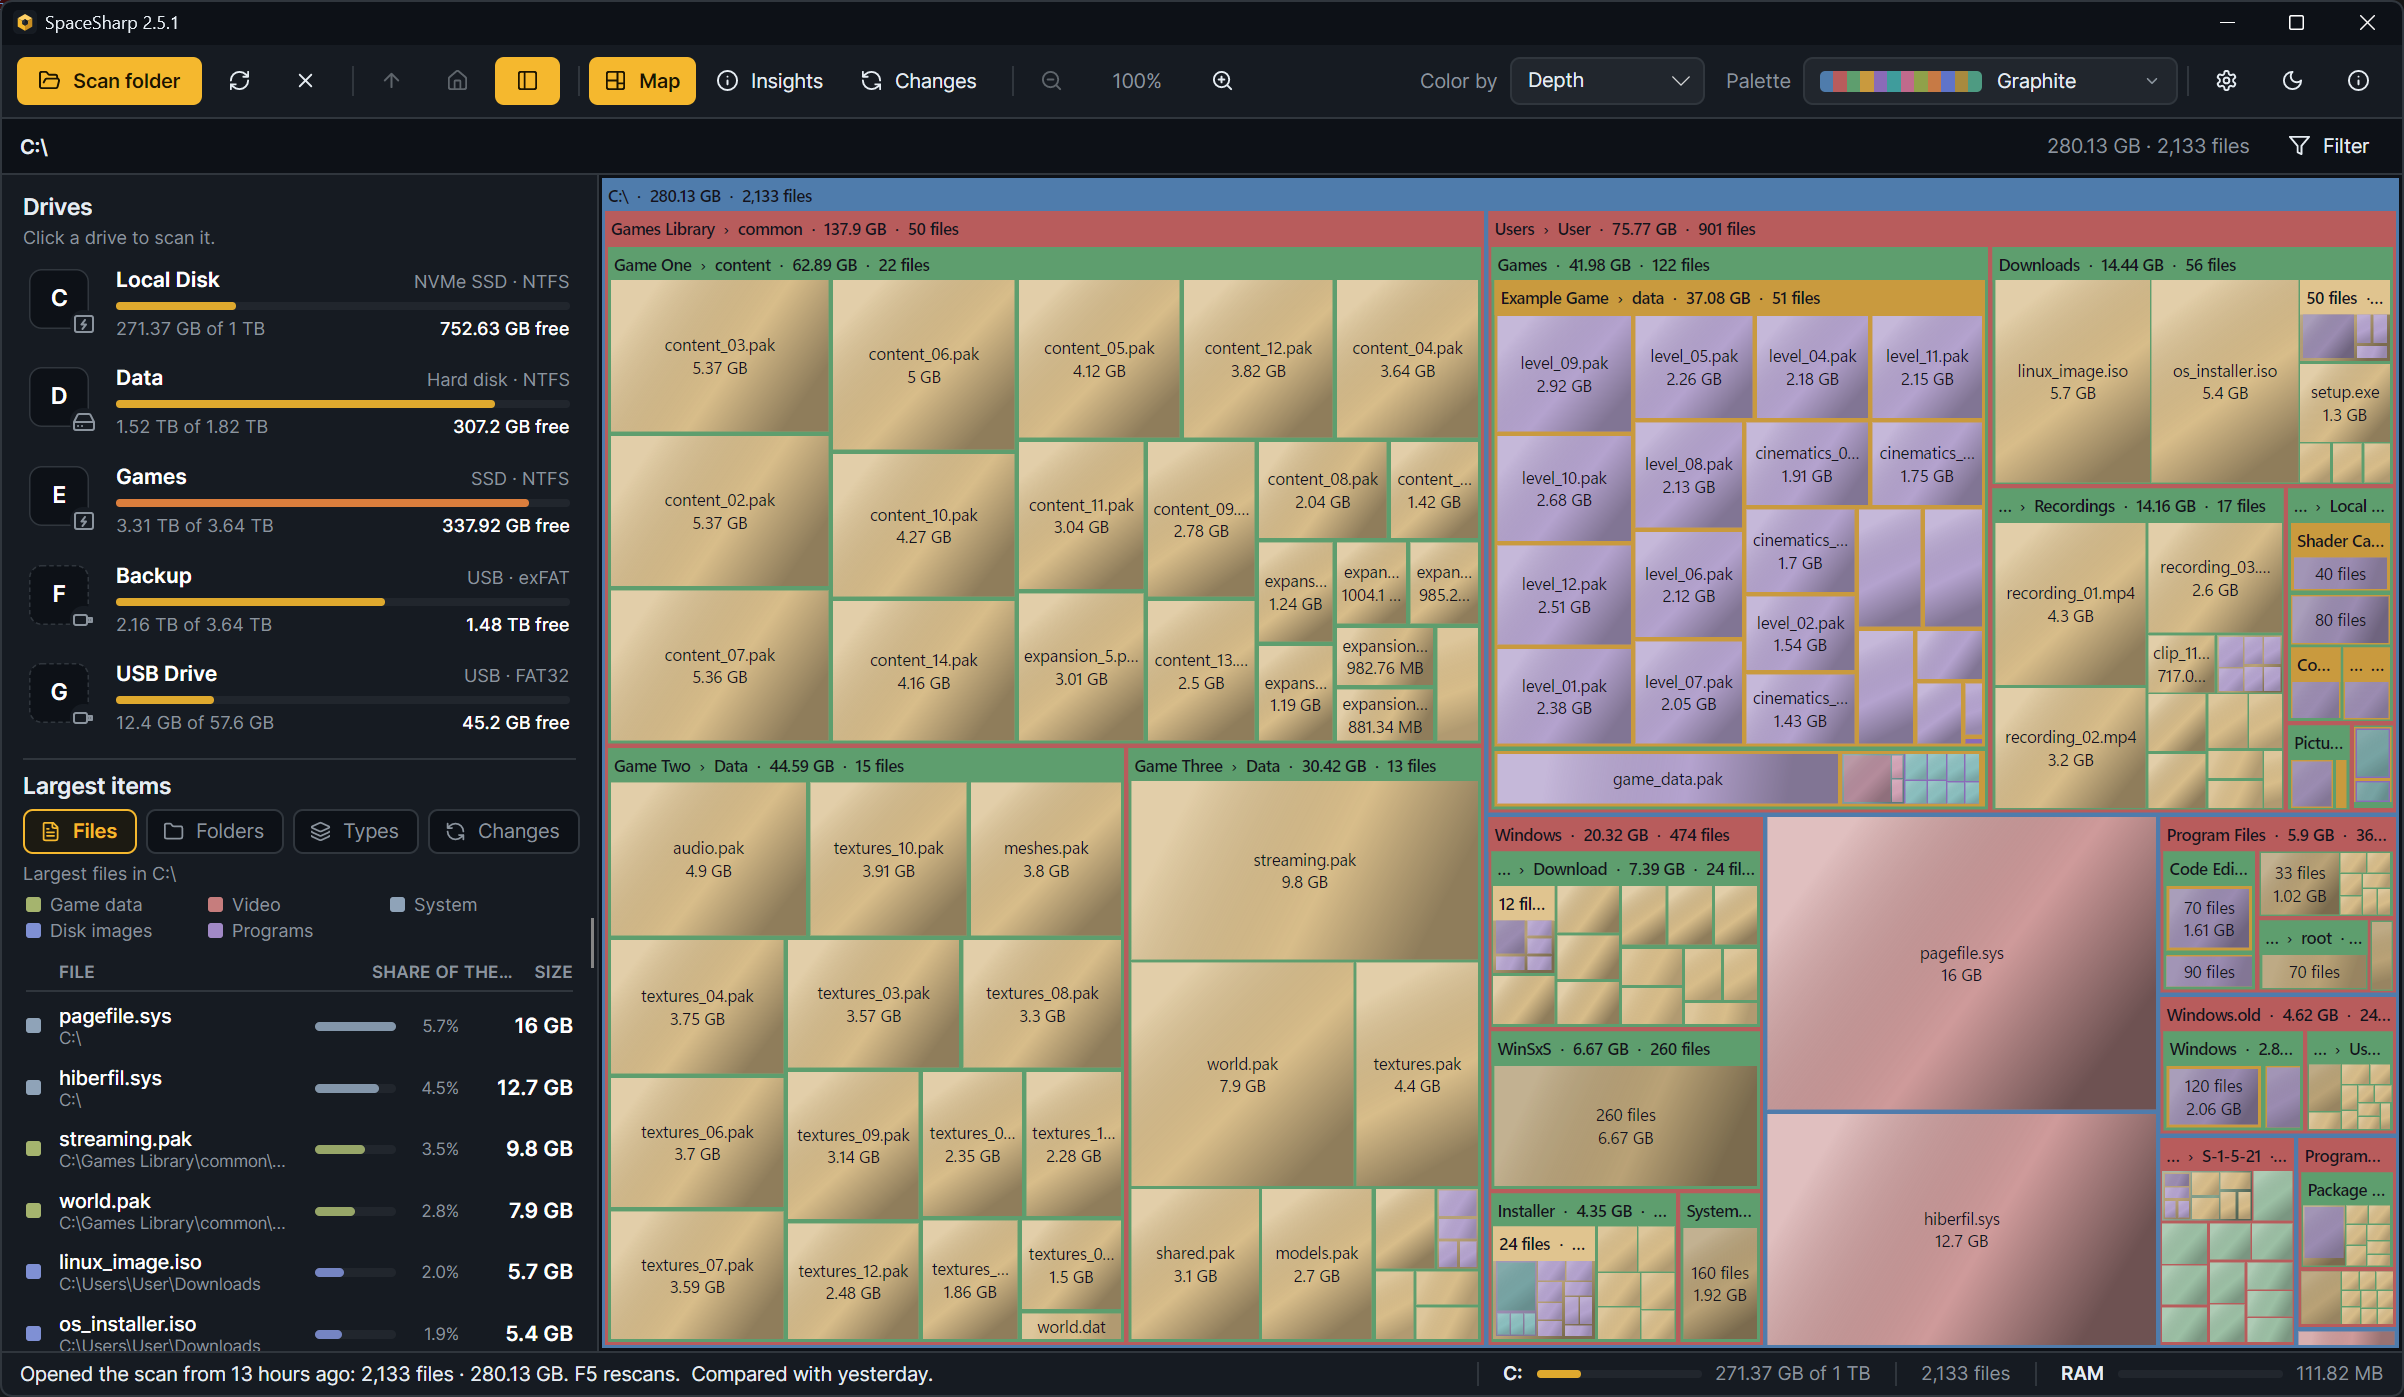2404x1397 pixels.
Task: Click the Game Two Data treemap header
Action: coord(864,766)
